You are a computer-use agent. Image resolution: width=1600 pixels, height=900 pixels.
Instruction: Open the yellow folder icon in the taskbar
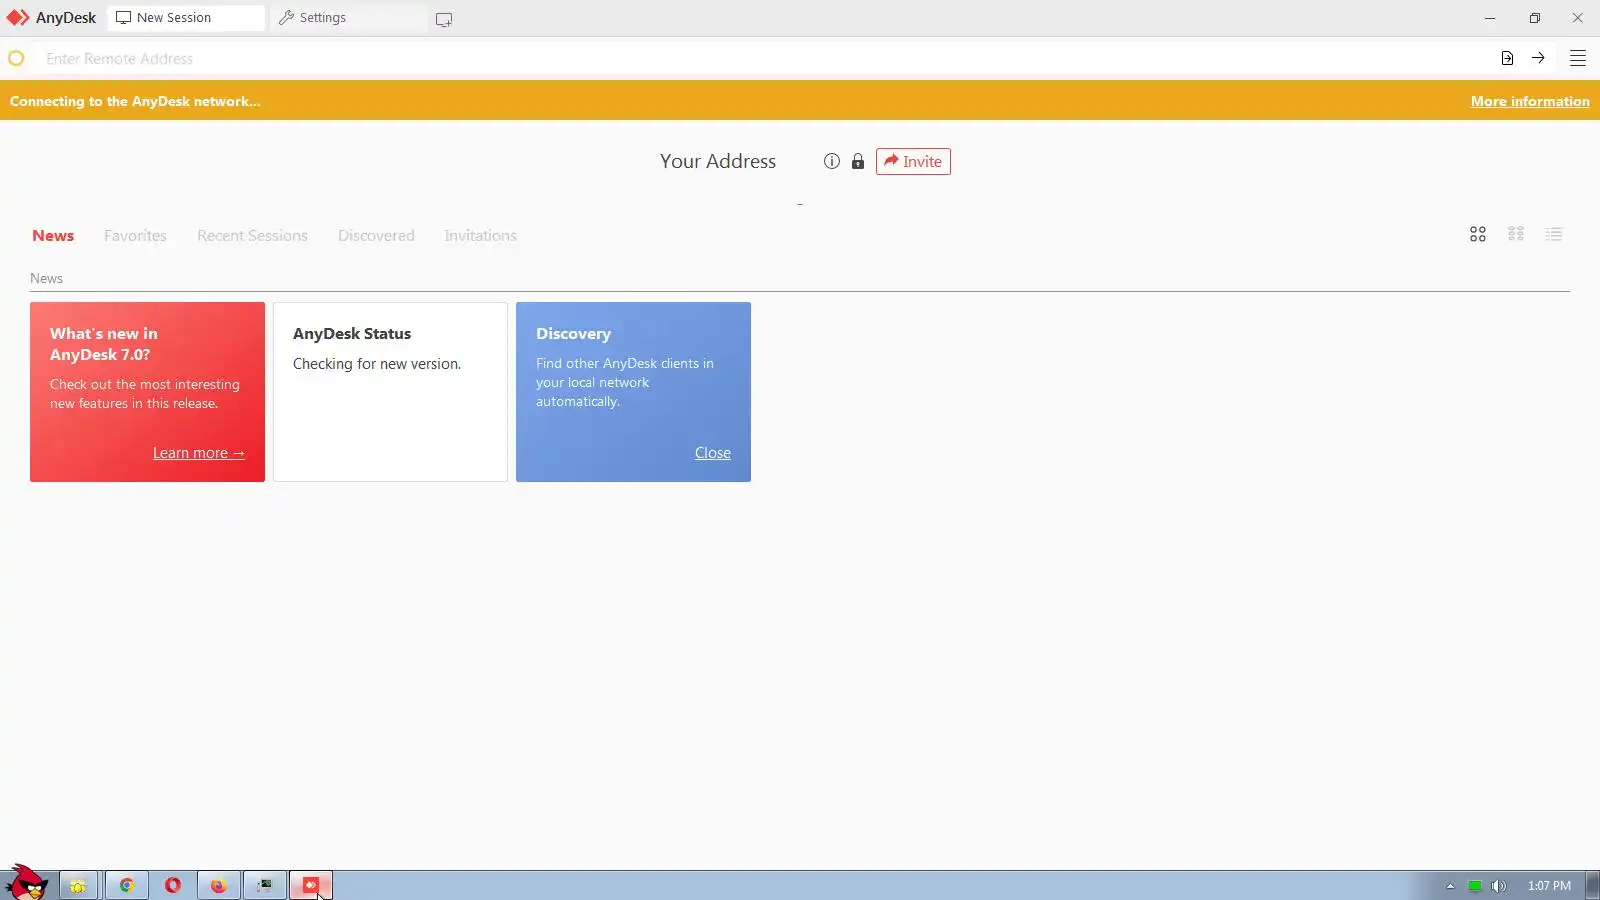pyautogui.click(x=78, y=885)
